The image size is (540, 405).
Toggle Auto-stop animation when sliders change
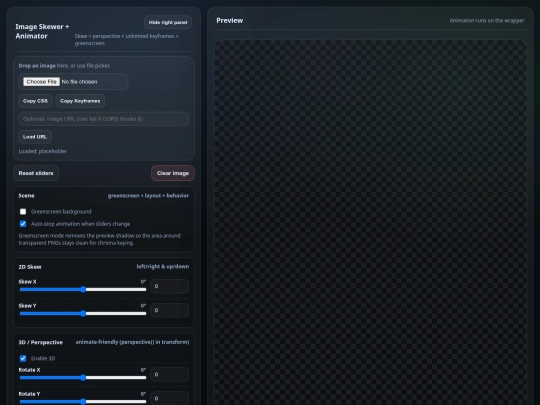click(23, 224)
